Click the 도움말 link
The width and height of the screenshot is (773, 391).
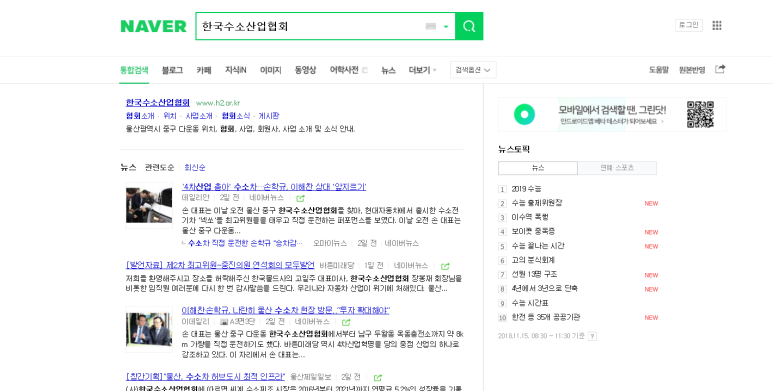coord(659,70)
